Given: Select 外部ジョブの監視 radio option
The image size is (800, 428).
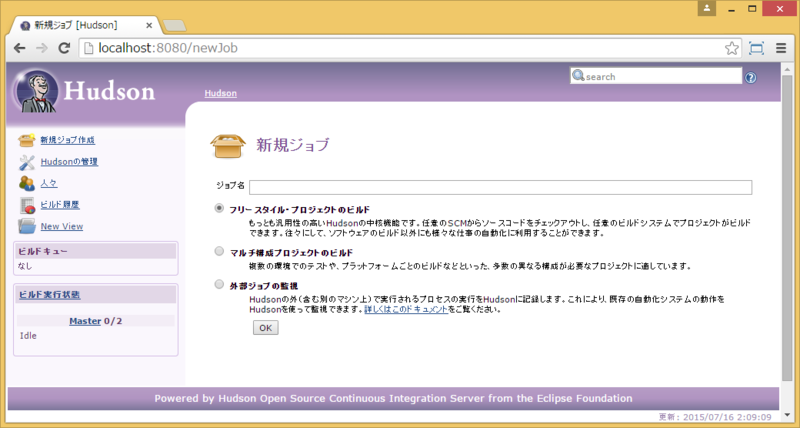Looking at the screenshot, I should [219, 284].
